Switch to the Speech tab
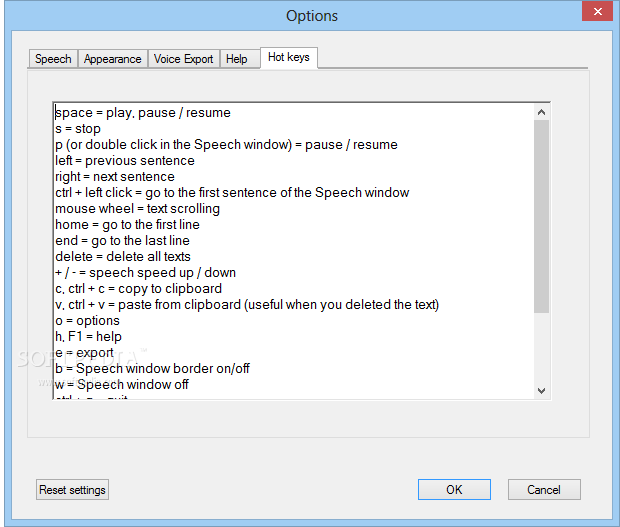The width and height of the screenshot is (620, 527). 53,59
